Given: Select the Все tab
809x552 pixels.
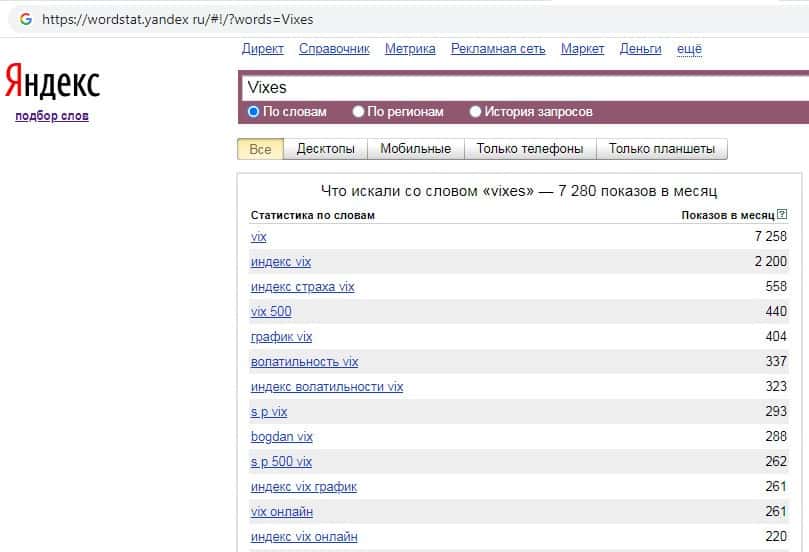Looking at the screenshot, I should [260, 149].
